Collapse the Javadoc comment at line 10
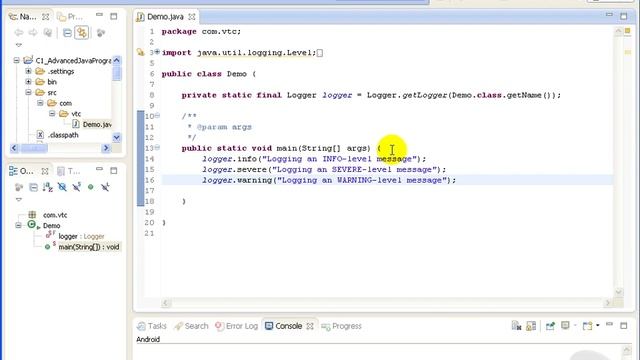Screen dimensions: 640x360 tap(157, 116)
